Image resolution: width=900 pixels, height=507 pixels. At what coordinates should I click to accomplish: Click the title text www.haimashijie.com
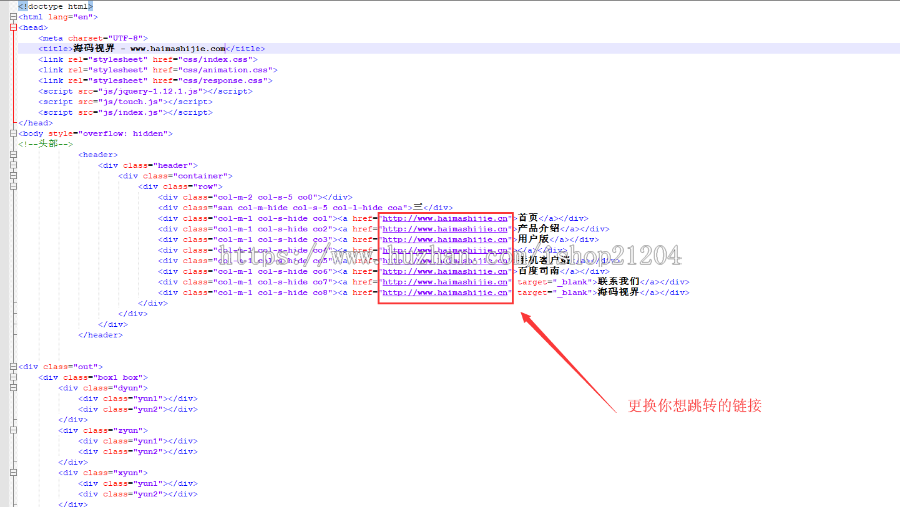pos(178,49)
